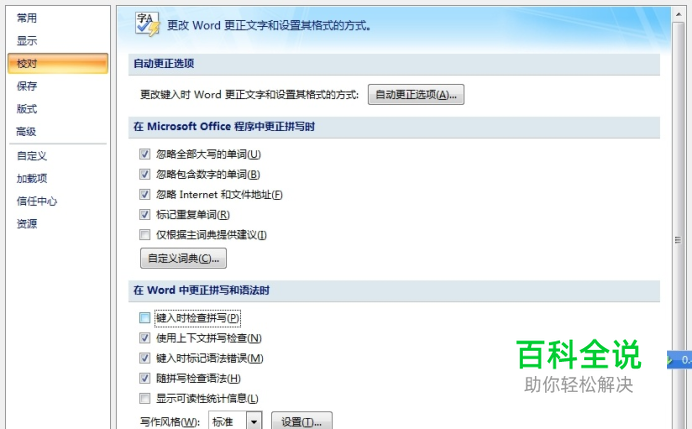Viewport: 692px width, 429px height.
Task: Click the 在 Microsoft Office 程序中更正拼写时 heading
Action: click(x=224, y=127)
